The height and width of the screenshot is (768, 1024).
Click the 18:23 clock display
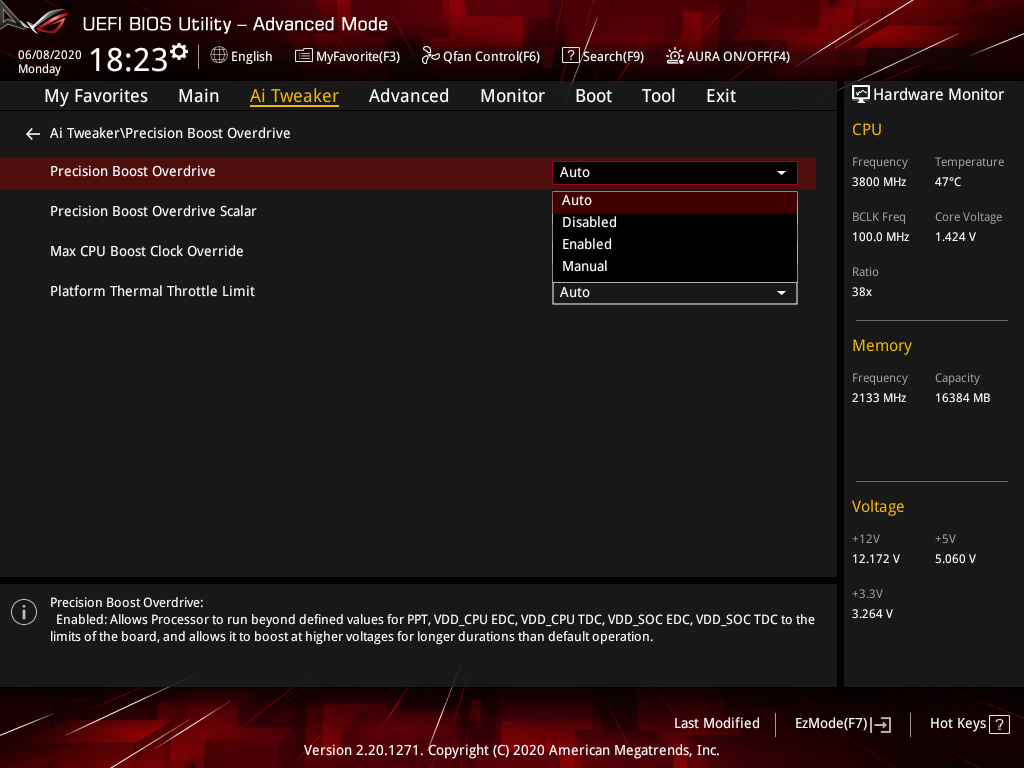pyautogui.click(x=129, y=60)
